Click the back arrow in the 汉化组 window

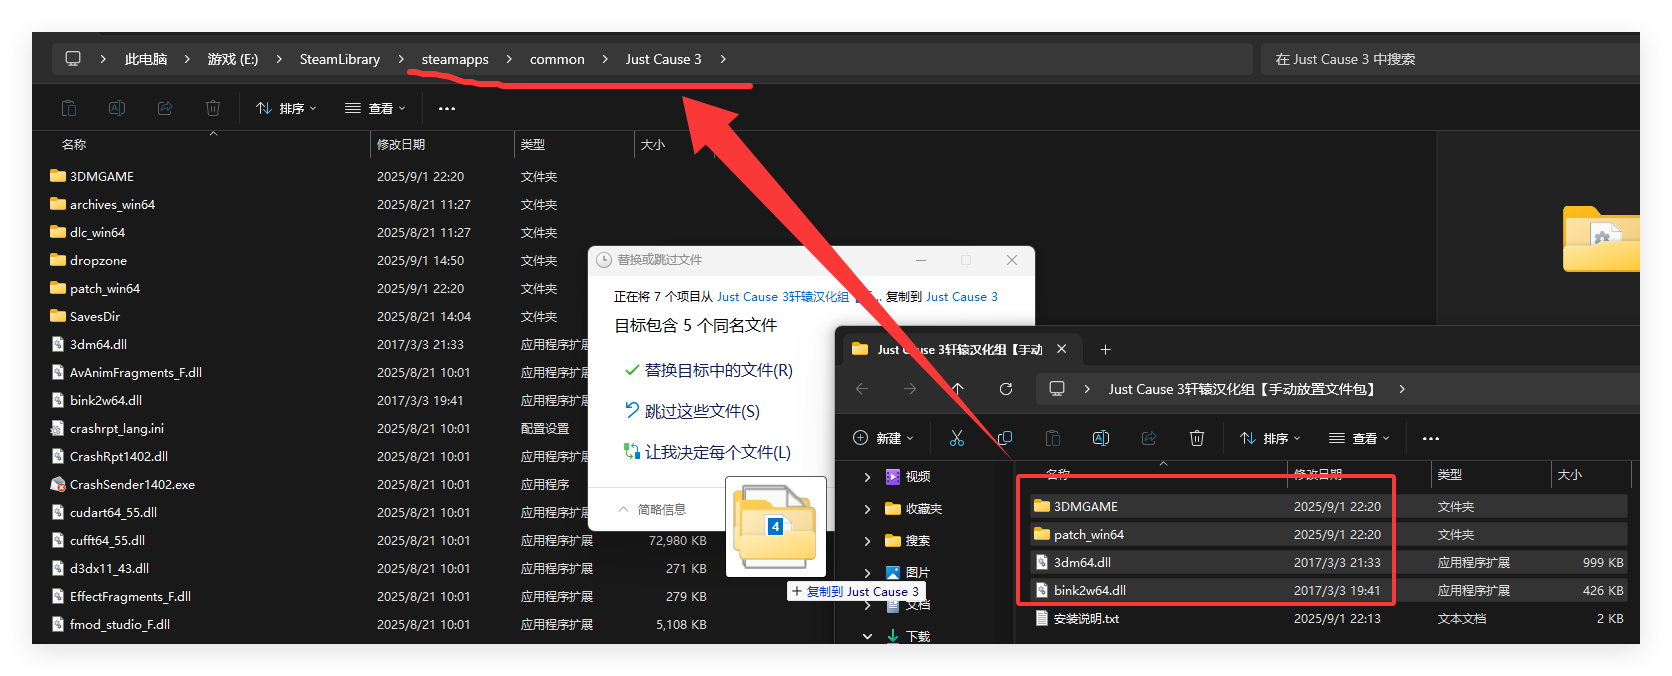[862, 389]
